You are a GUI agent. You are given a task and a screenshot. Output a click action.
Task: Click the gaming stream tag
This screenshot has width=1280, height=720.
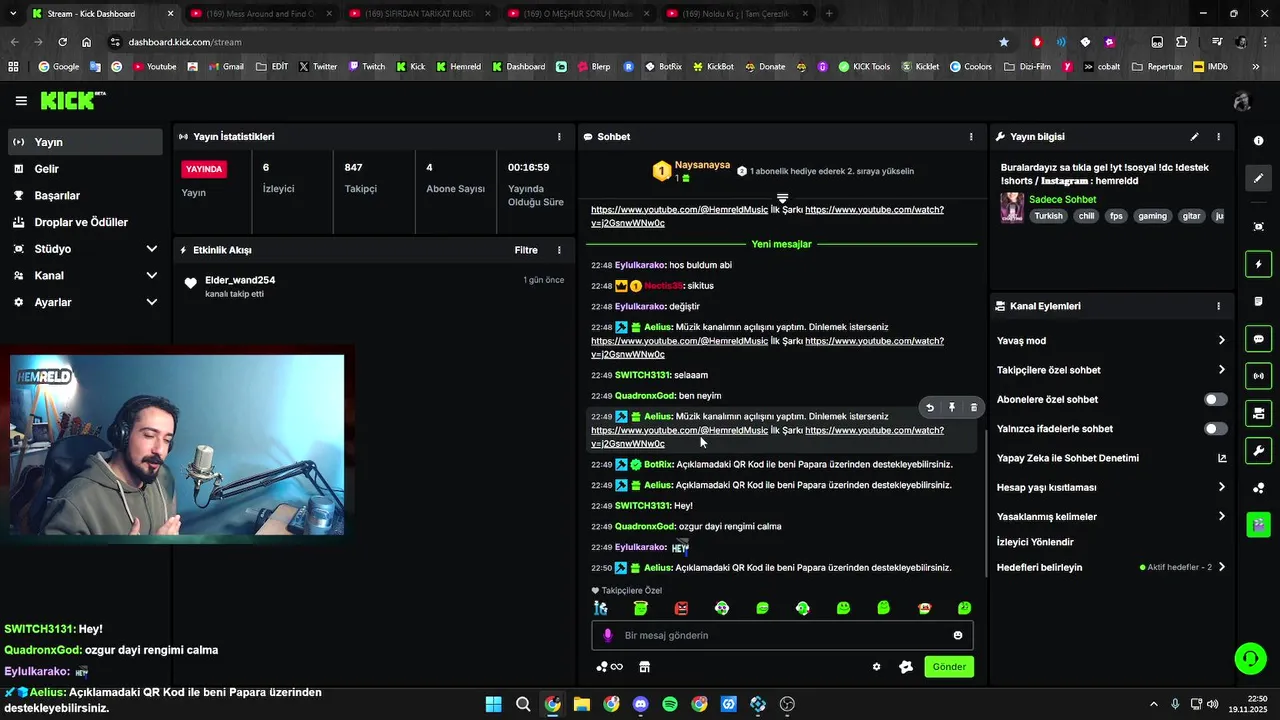(1152, 216)
